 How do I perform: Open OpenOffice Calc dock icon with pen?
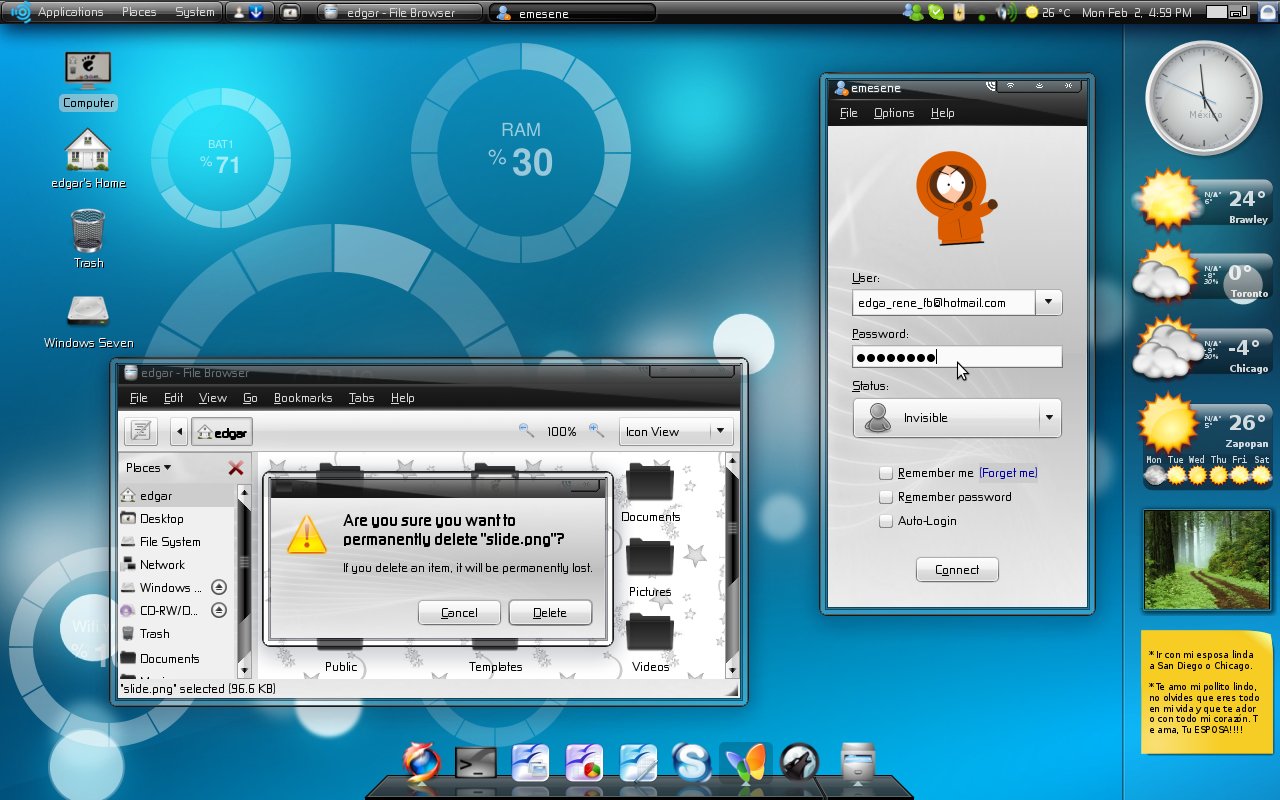637,763
